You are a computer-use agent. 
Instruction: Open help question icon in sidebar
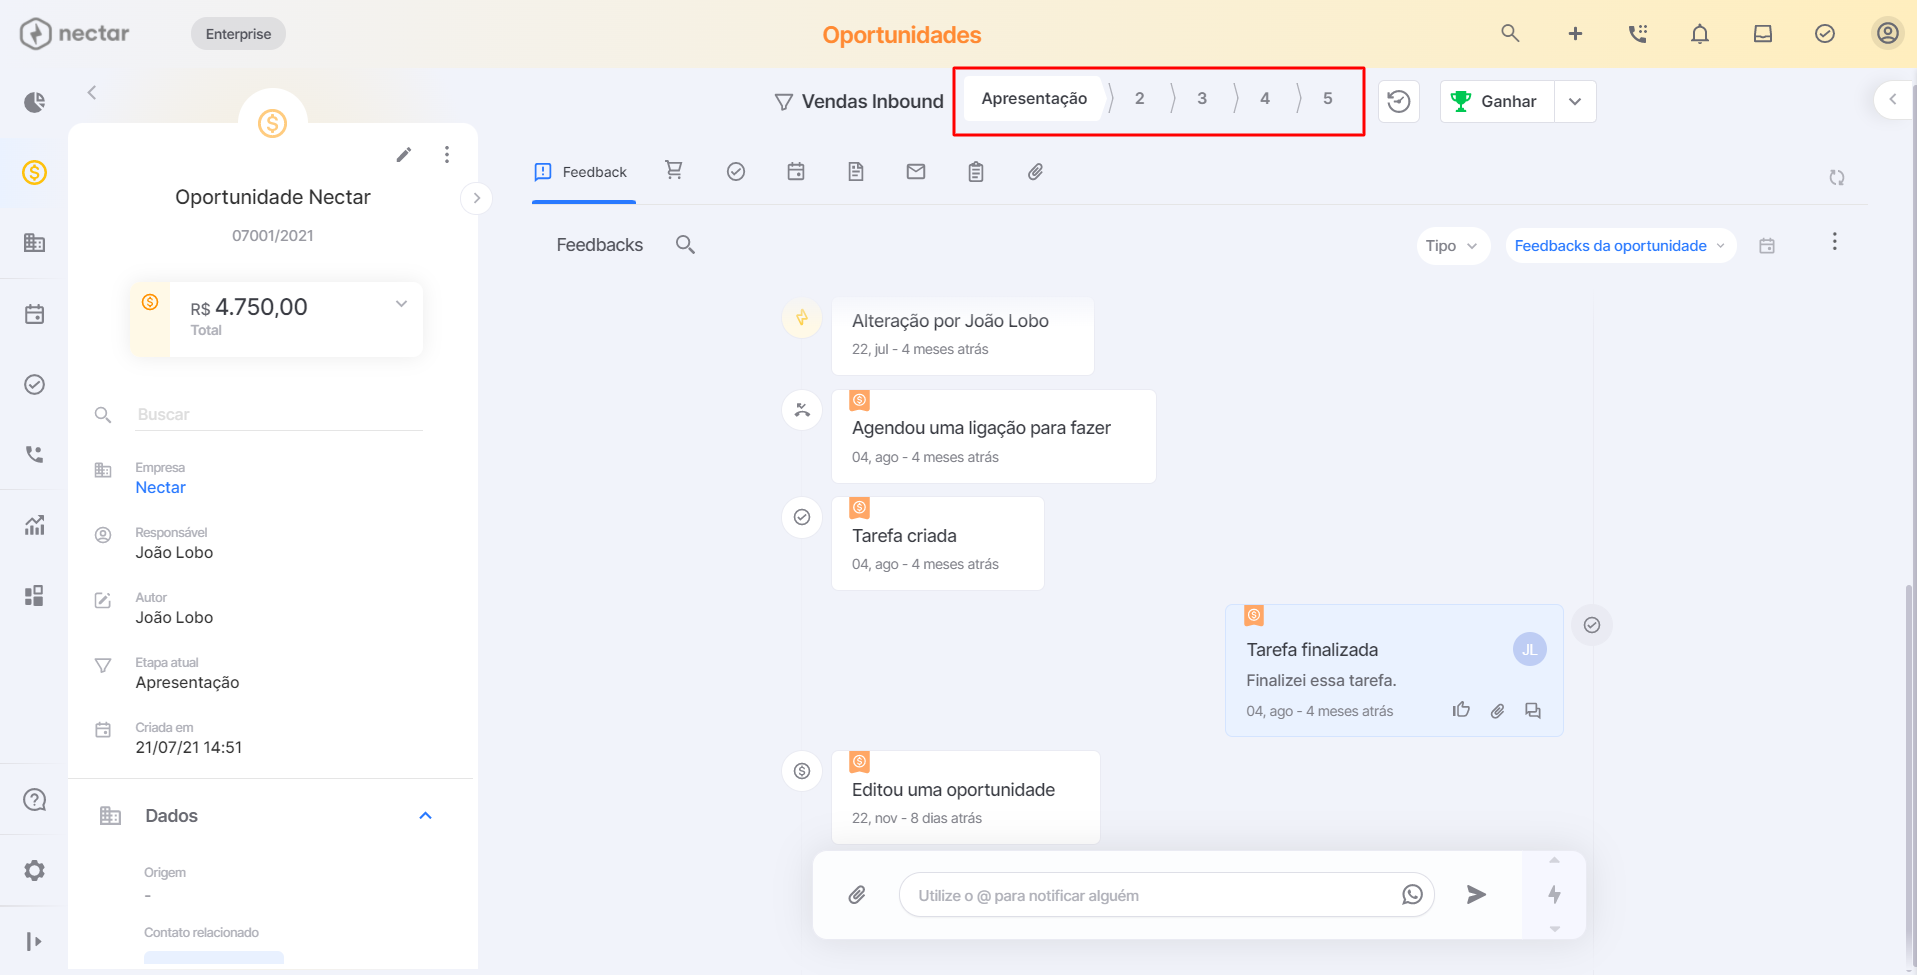[x=34, y=800]
